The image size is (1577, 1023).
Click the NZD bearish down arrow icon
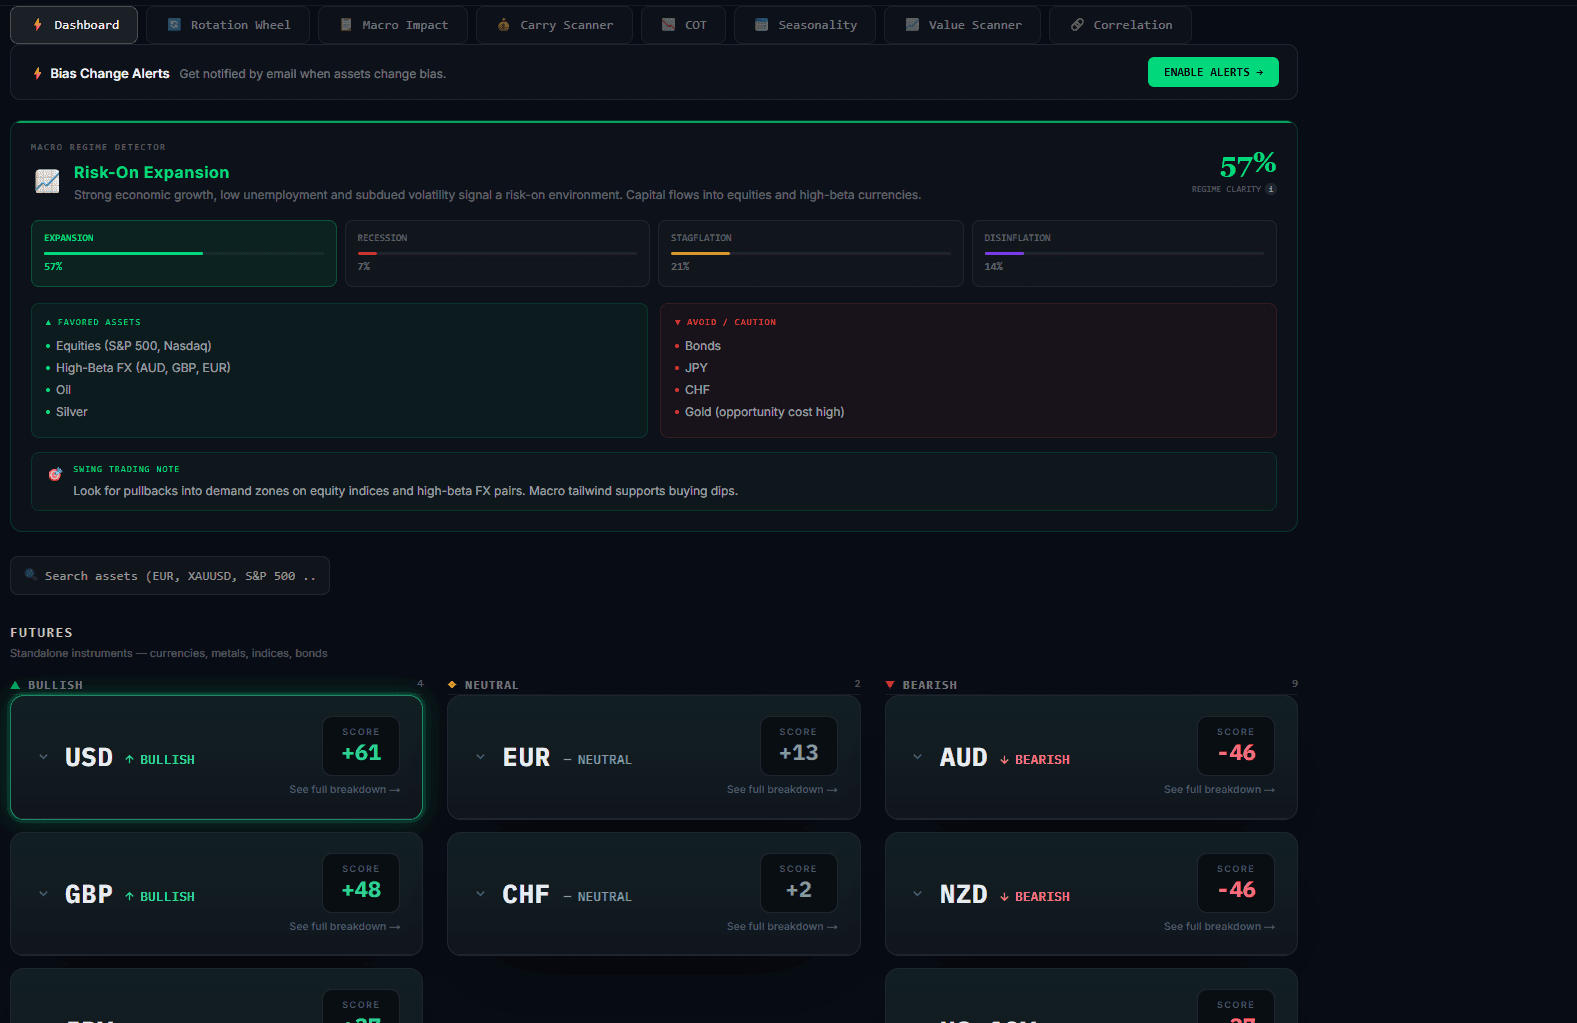(x=1004, y=897)
